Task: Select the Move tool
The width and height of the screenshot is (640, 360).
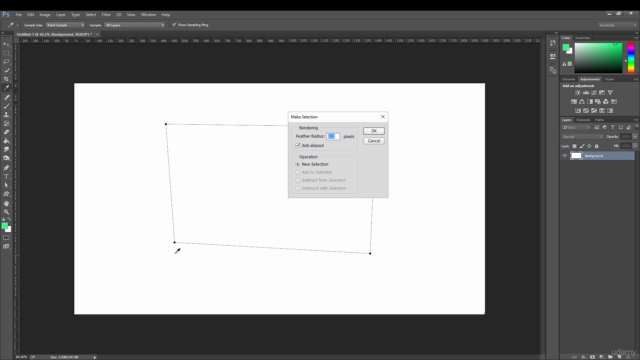Action: [6, 44]
